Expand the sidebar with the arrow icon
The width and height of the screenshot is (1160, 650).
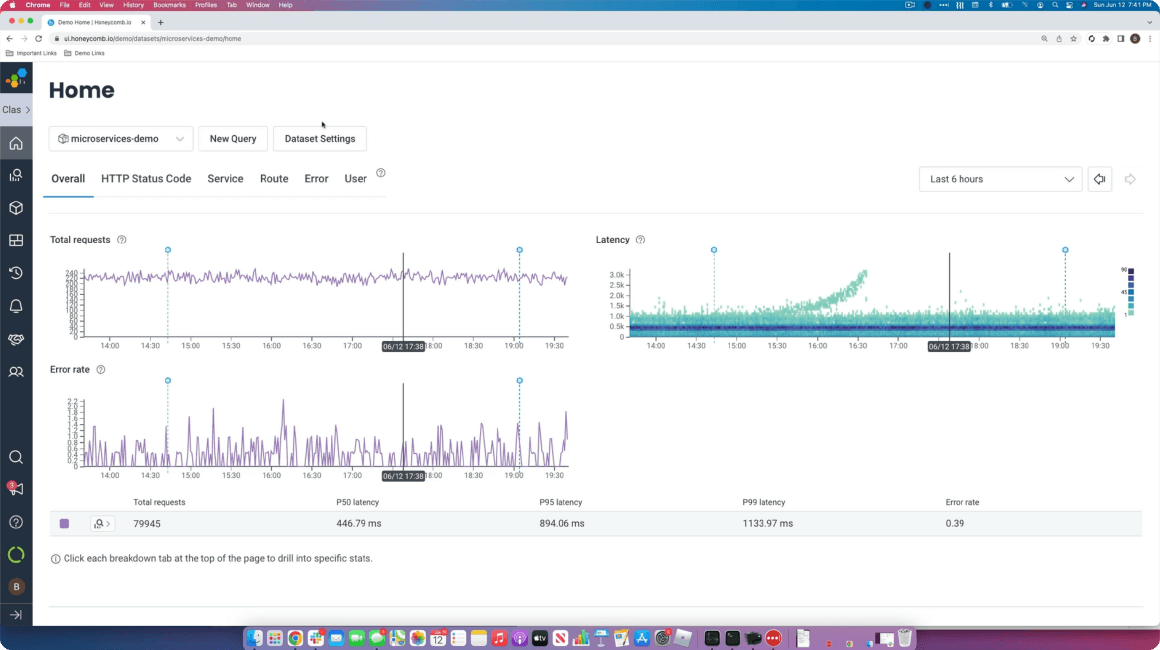pyautogui.click(x=16, y=615)
